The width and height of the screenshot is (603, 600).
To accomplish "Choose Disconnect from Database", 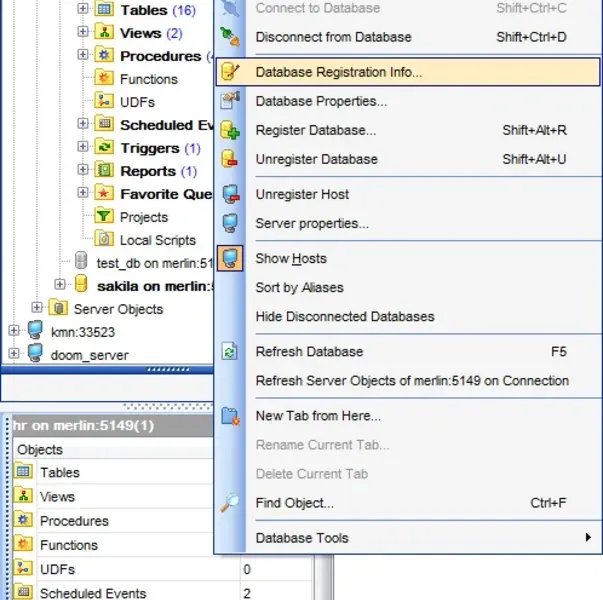I will click(408, 37).
